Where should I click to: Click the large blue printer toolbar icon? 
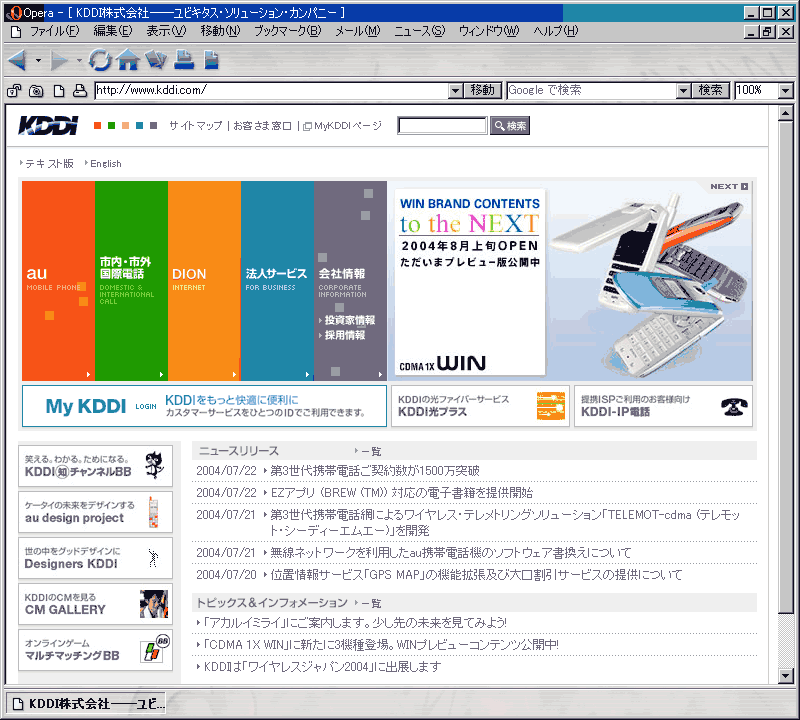click(184, 60)
